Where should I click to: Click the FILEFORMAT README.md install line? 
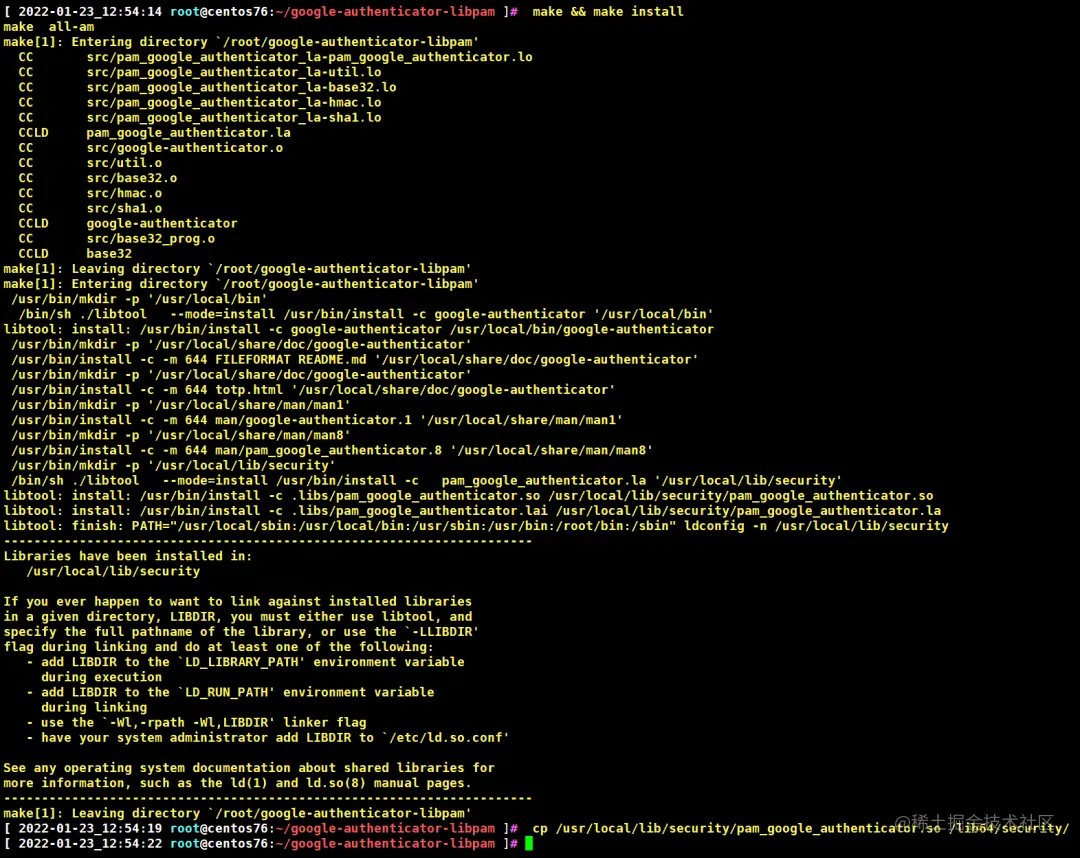355,360
